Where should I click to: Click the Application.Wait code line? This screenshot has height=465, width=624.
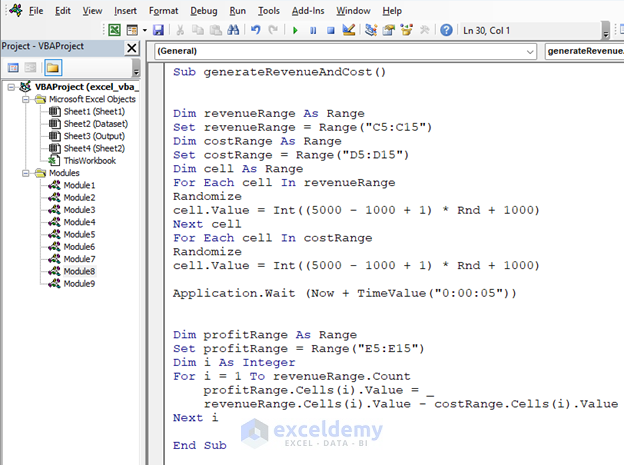point(345,293)
